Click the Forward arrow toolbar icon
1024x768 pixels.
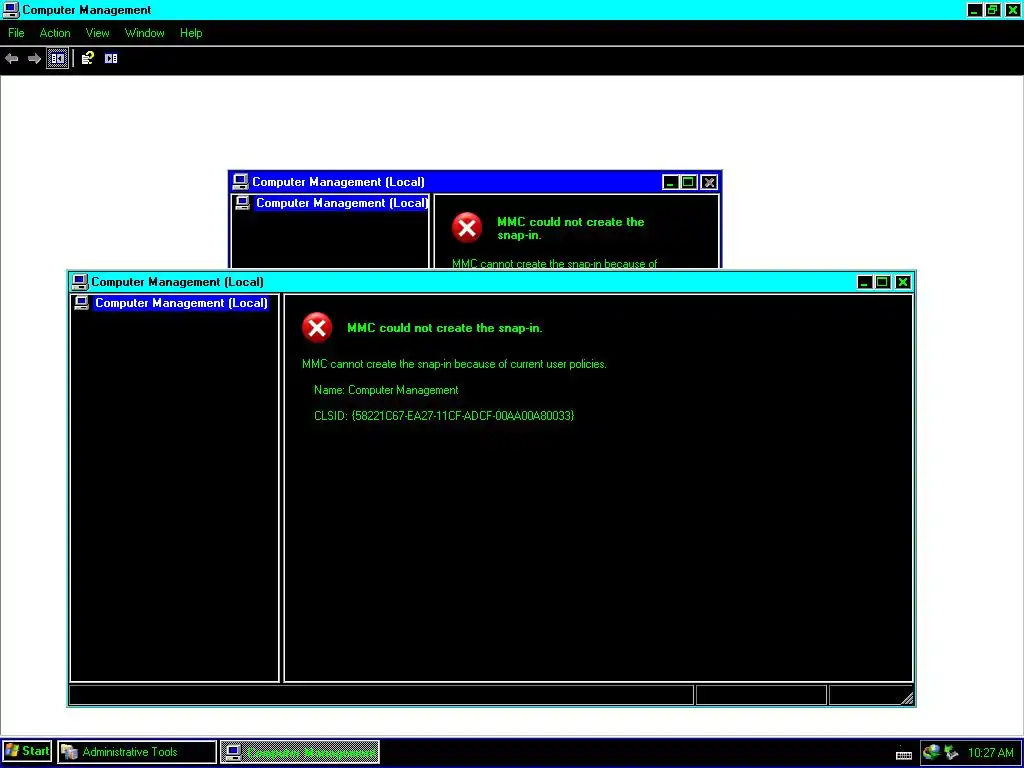34,59
